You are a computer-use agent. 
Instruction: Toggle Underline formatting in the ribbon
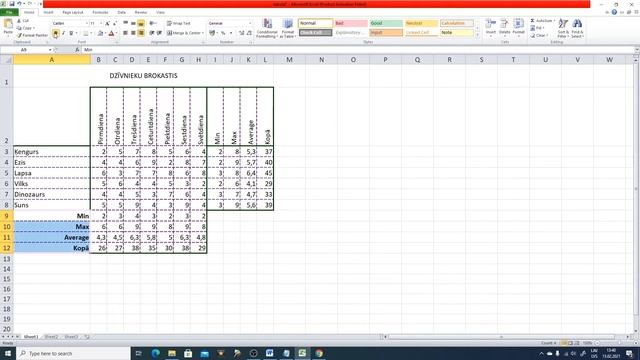coord(71,33)
